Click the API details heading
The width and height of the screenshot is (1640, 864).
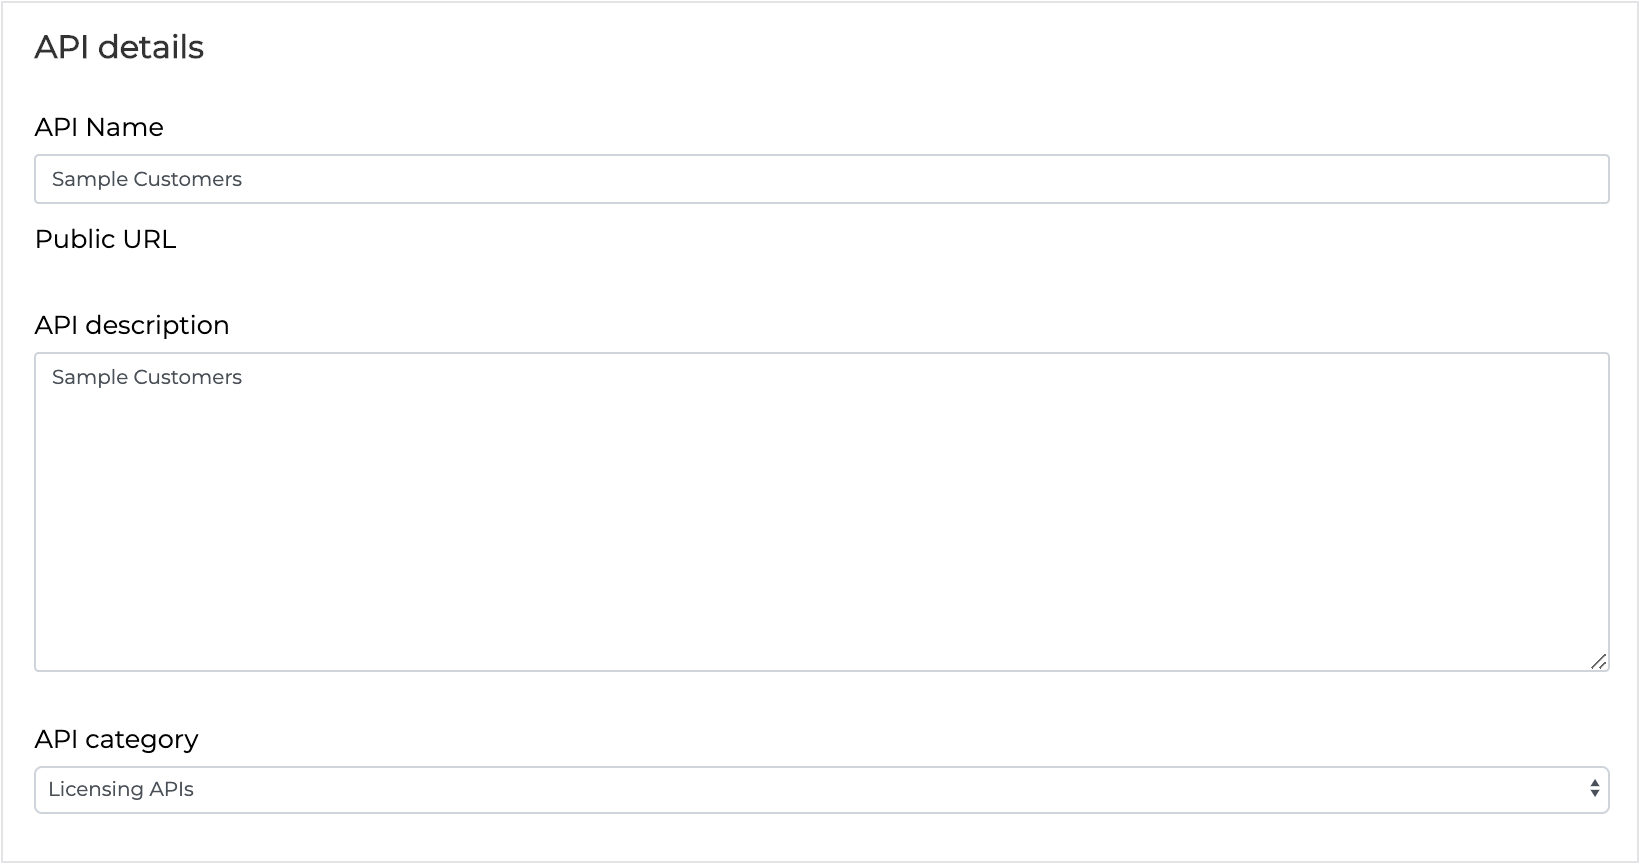pos(119,47)
